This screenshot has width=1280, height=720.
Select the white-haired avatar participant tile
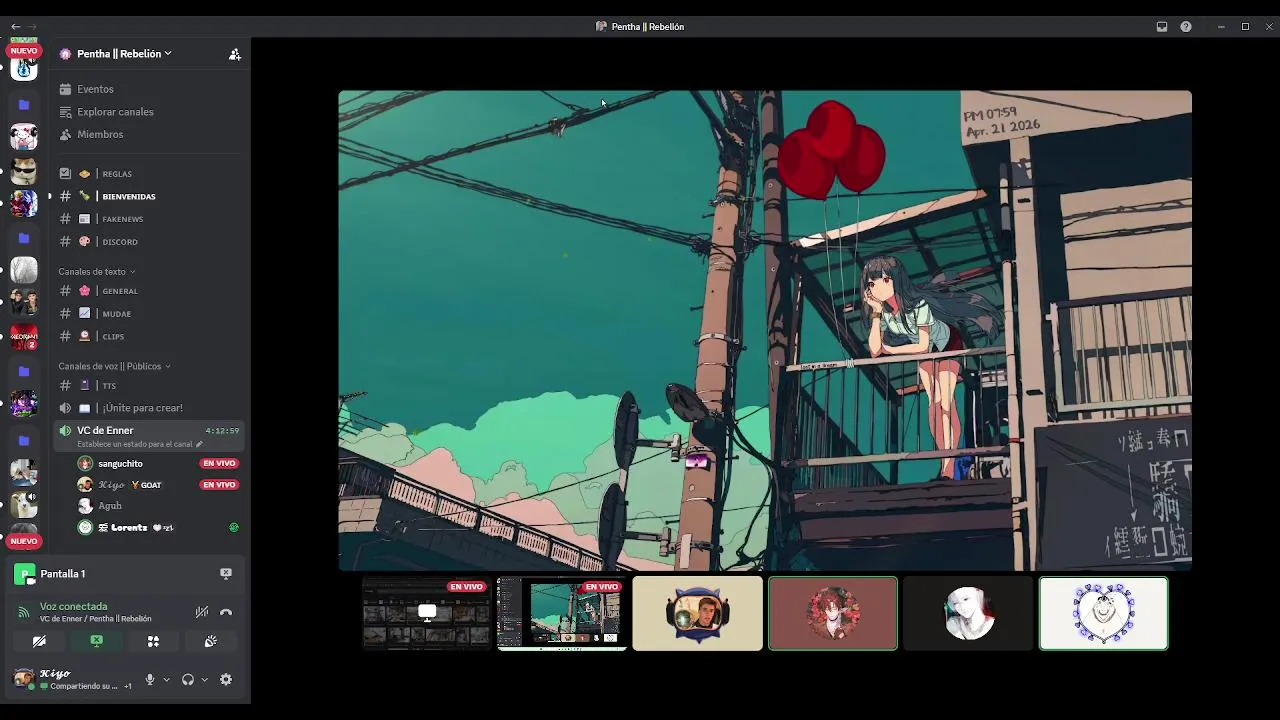click(x=968, y=613)
